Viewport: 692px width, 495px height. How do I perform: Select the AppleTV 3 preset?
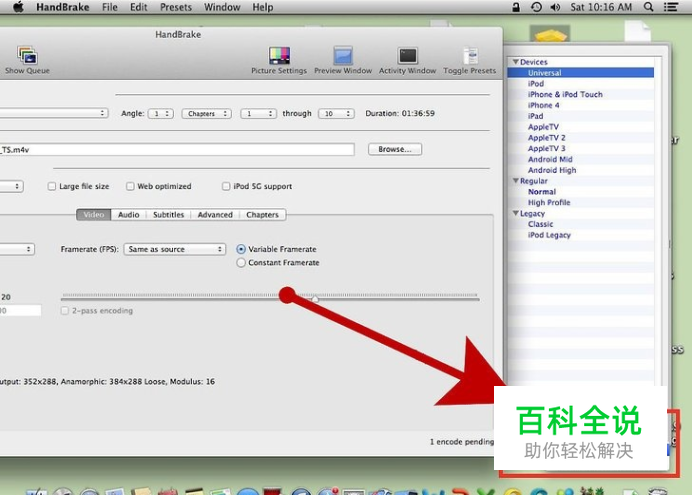click(581, 149)
